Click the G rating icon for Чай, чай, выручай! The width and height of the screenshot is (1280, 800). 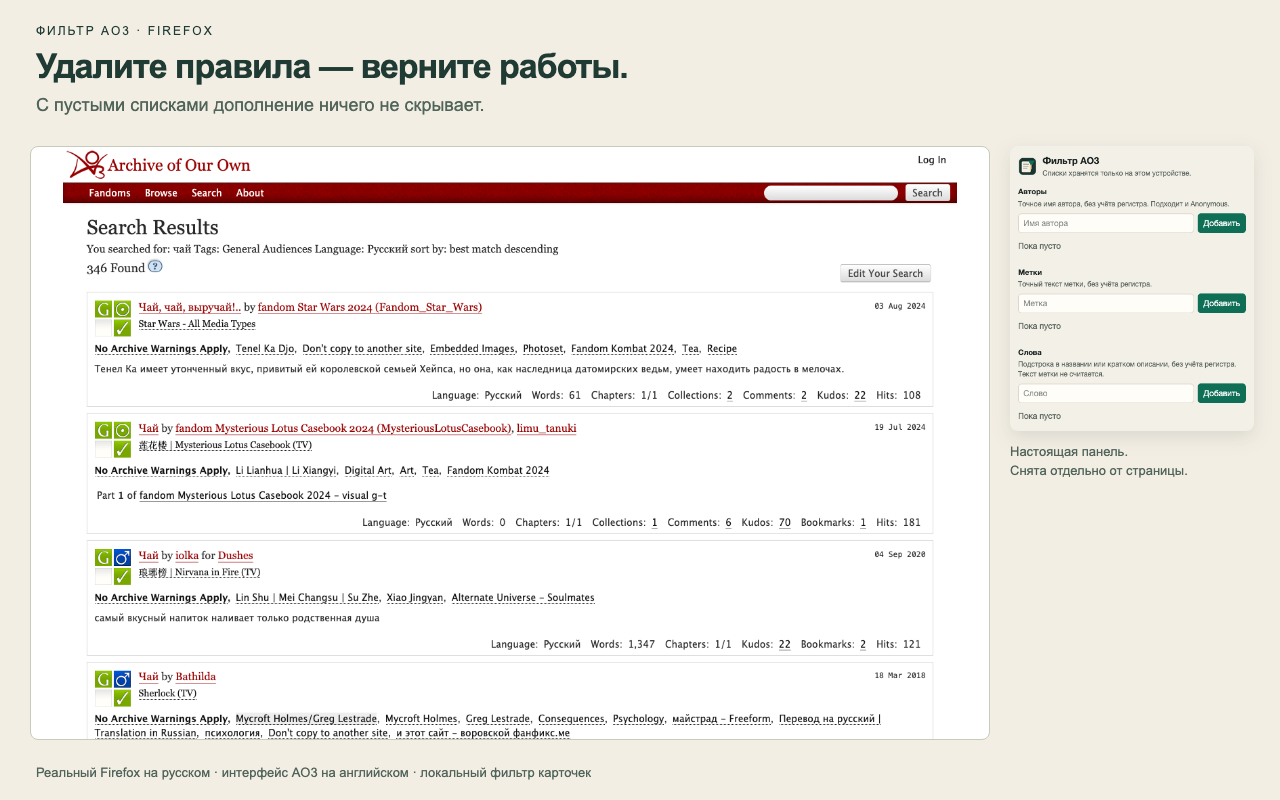click(x=104, y=309)
